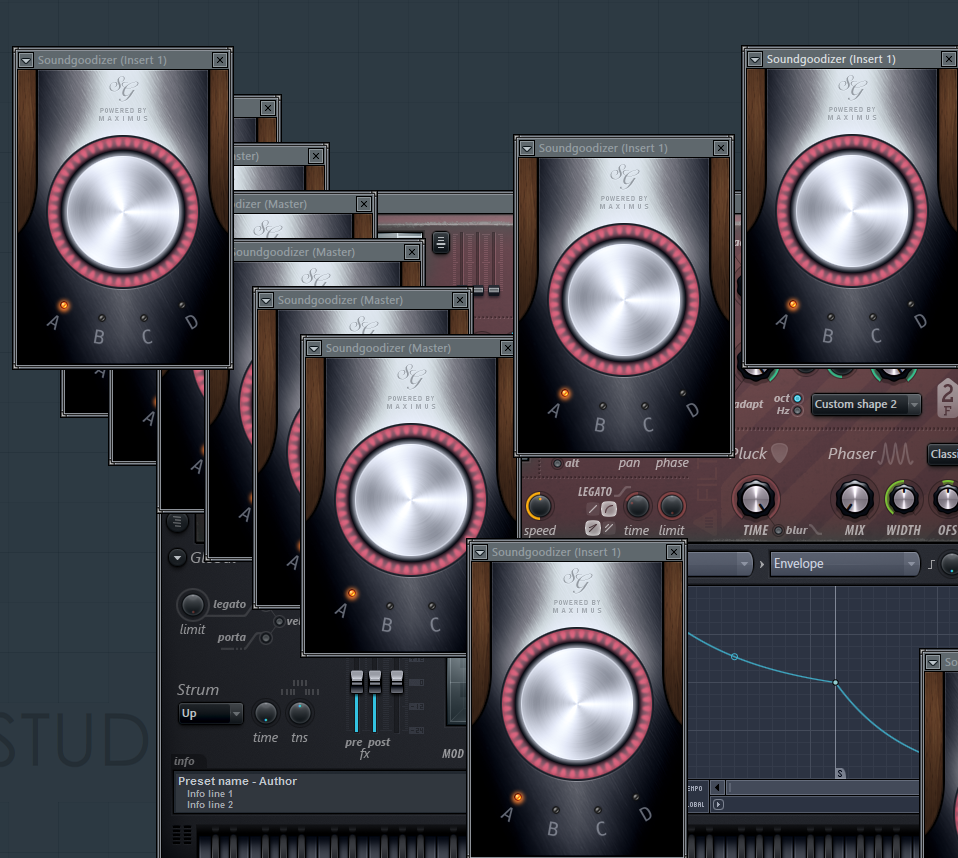The height and width of the screenshot is (858, 958).
Task: Open options menu arrow of the top-right Soundgoodizer window
Action: click(755, 59)
